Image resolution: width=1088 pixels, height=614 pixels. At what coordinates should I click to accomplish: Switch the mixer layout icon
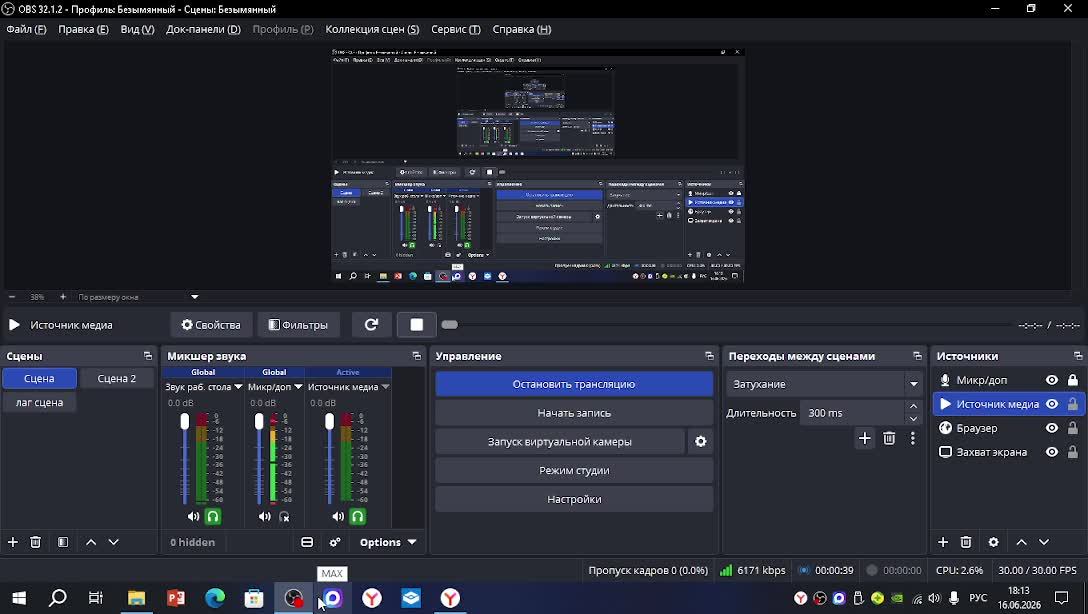(x=307, y=542)
